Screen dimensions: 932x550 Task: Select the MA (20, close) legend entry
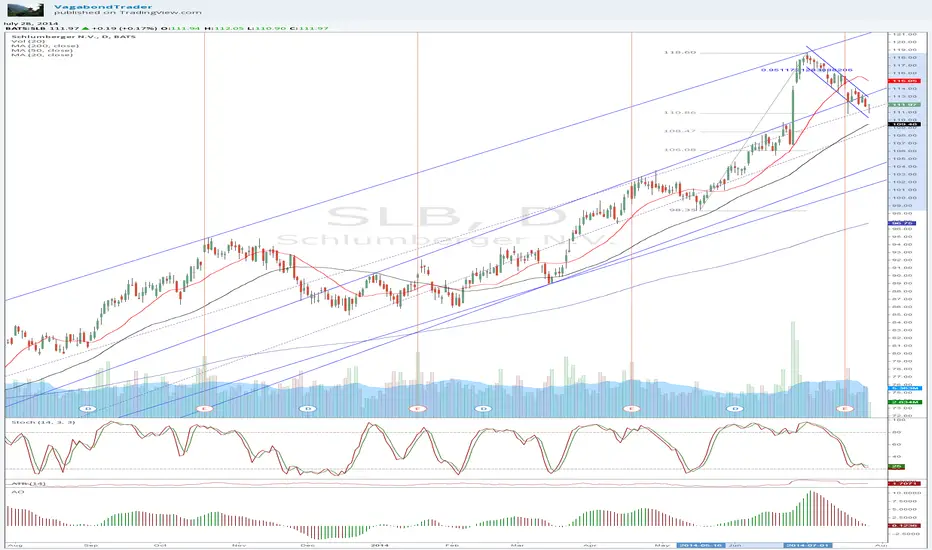(x=42, y=55)
